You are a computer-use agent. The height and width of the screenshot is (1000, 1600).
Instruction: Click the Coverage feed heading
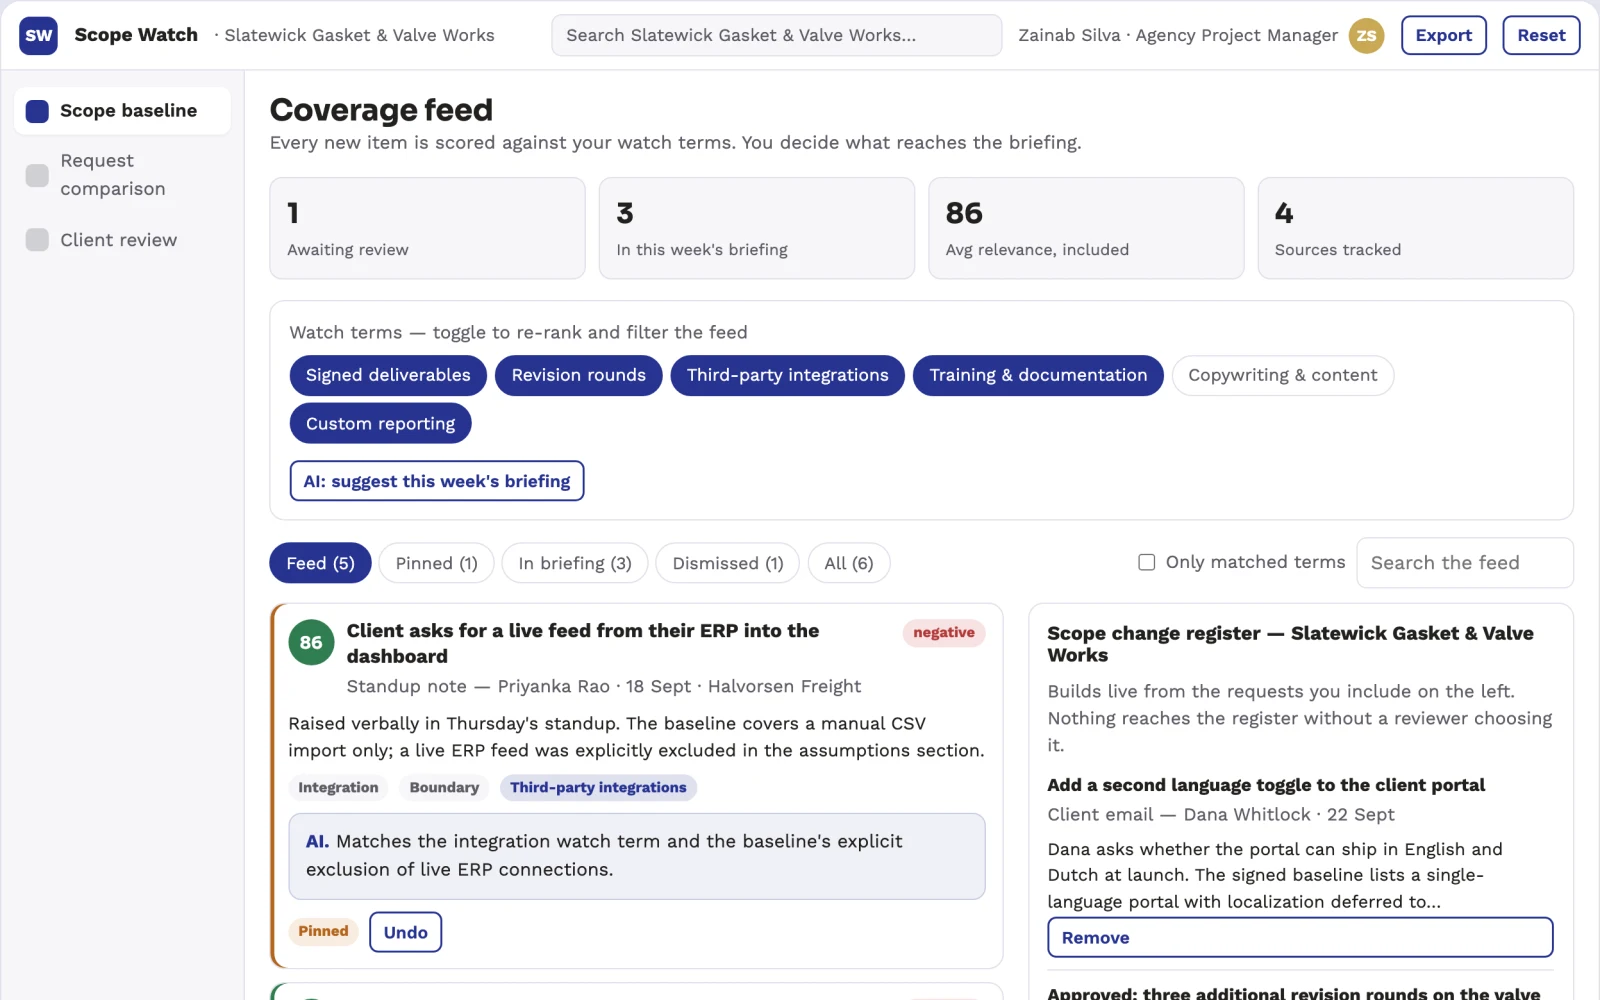click(x=381, y=109)
